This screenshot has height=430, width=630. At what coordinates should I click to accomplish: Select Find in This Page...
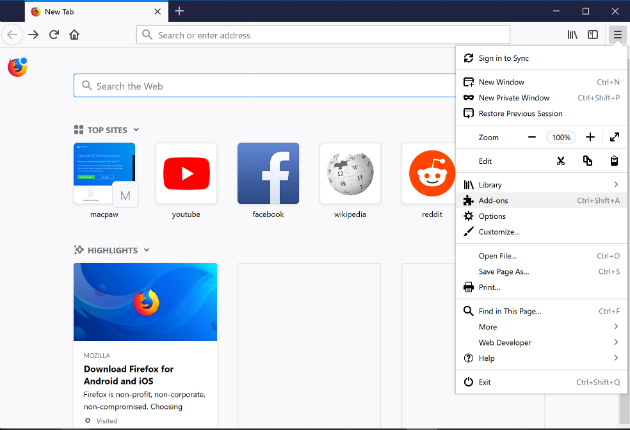tap(541, 311)
